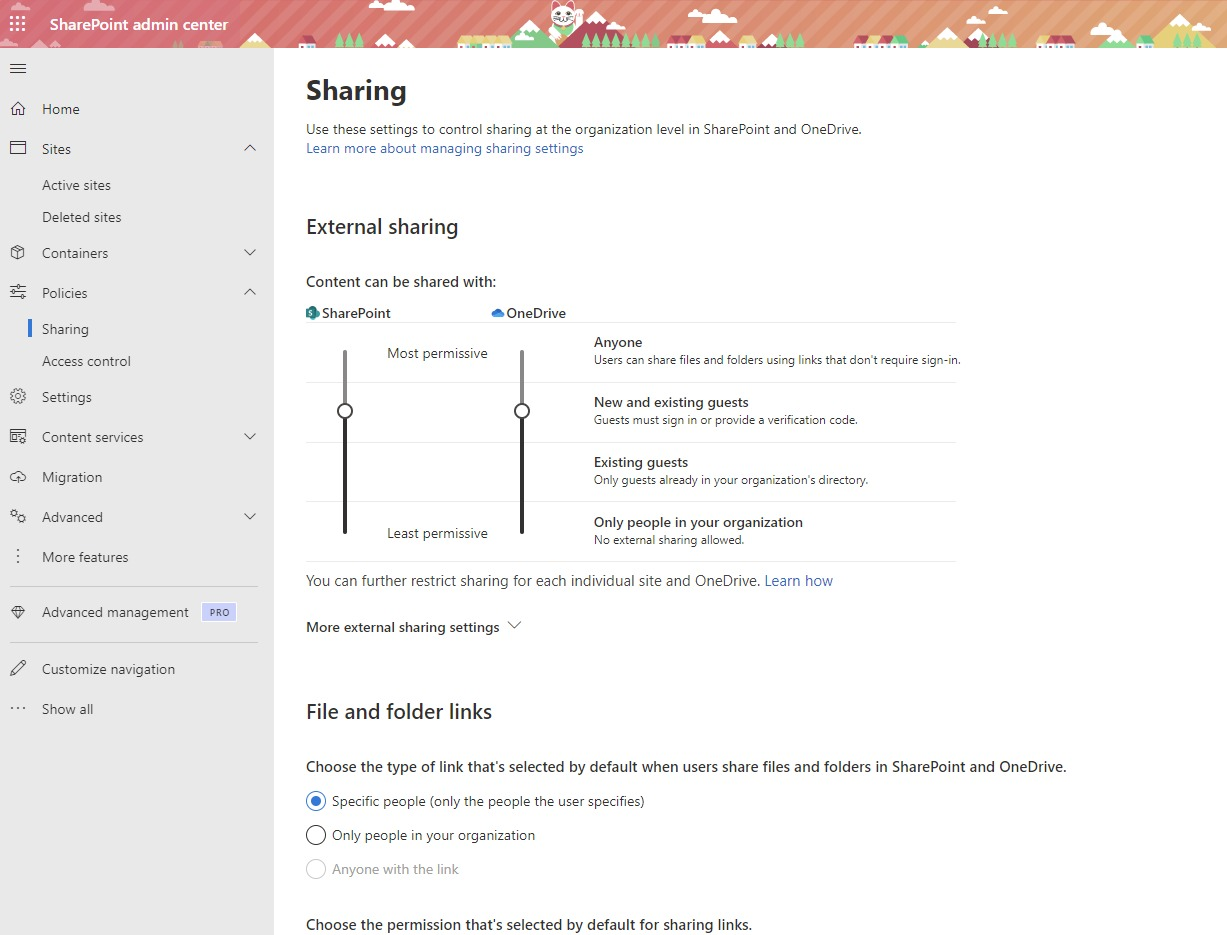Image resolution: width=1227 pixels, height=935 pixels.
Task: Click the SharePoint sharing slider handle
Action: click(x=345, y=411)
